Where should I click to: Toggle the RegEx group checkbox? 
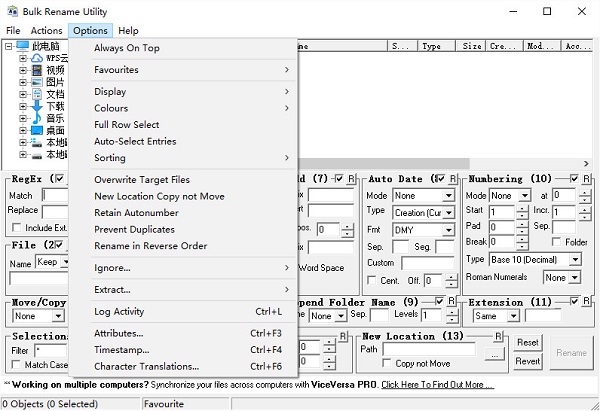coord(59,179)
